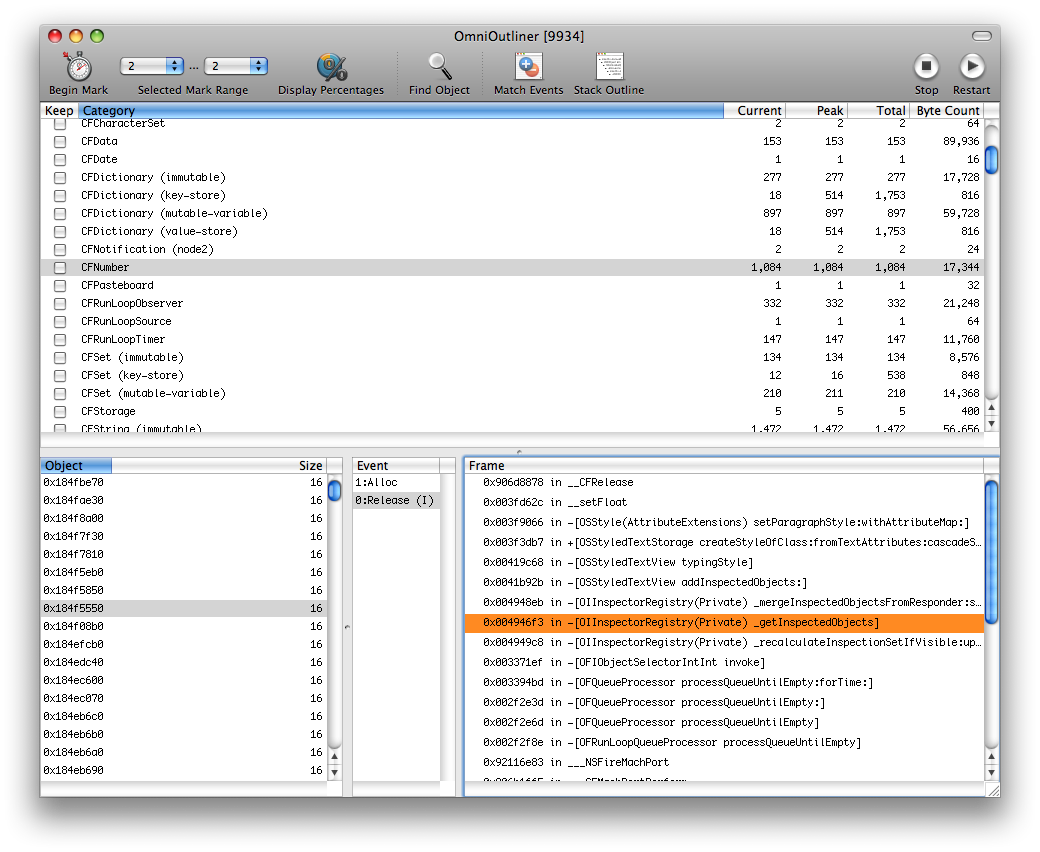Screen dimensions: 1040x852
Task: Sort by Total column header
Action: coord(878,110)
